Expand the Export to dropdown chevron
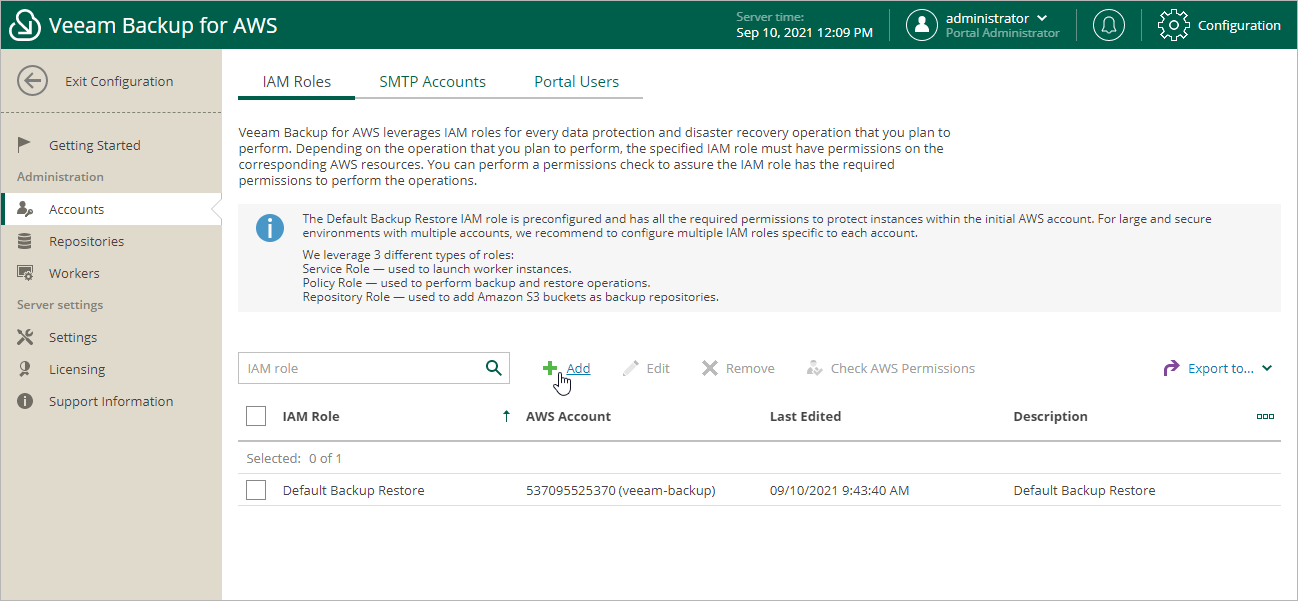 [x=1267, y=369]
